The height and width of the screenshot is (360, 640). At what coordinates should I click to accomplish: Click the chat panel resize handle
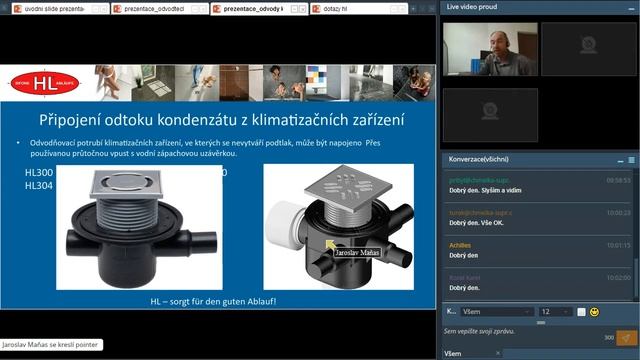pyautogui.click(x=541, y=322)
